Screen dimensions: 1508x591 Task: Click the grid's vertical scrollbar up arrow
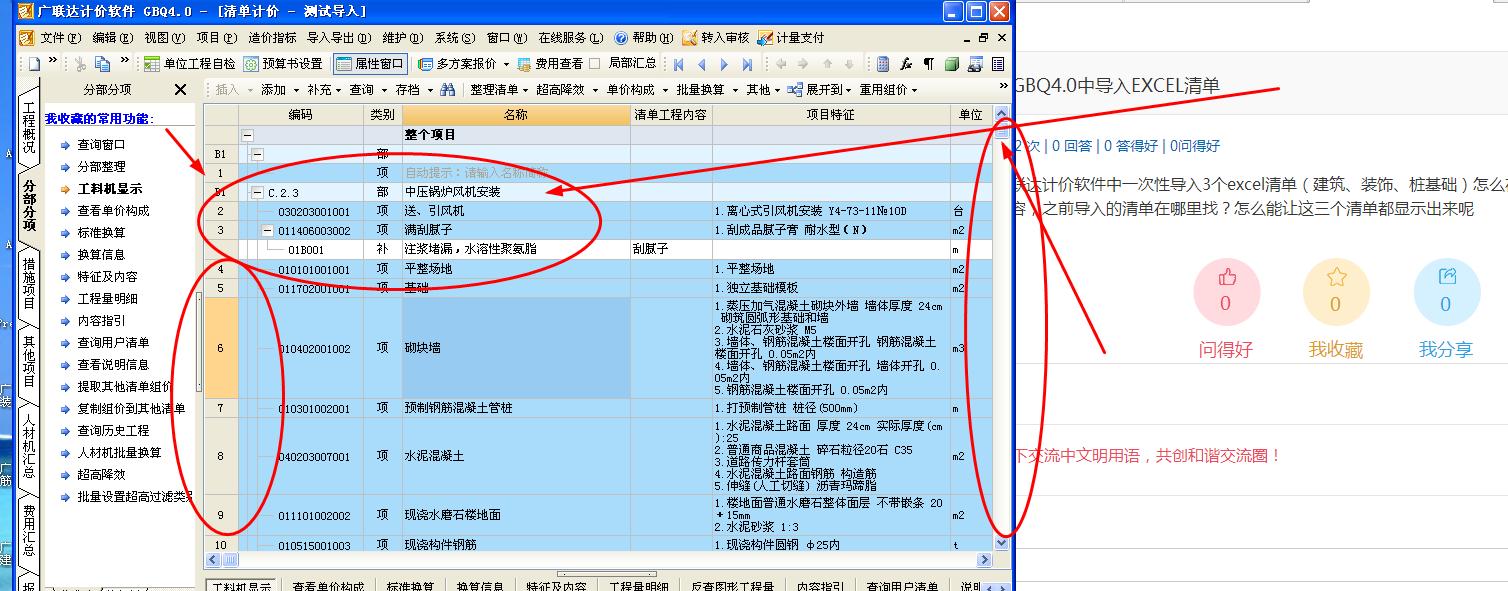pos(1001,116)
